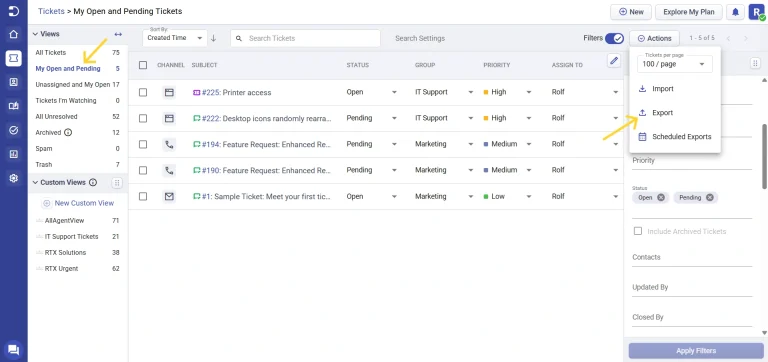Click info icon beside Archived view
The image size is (768, 362).
click(68, 132)
